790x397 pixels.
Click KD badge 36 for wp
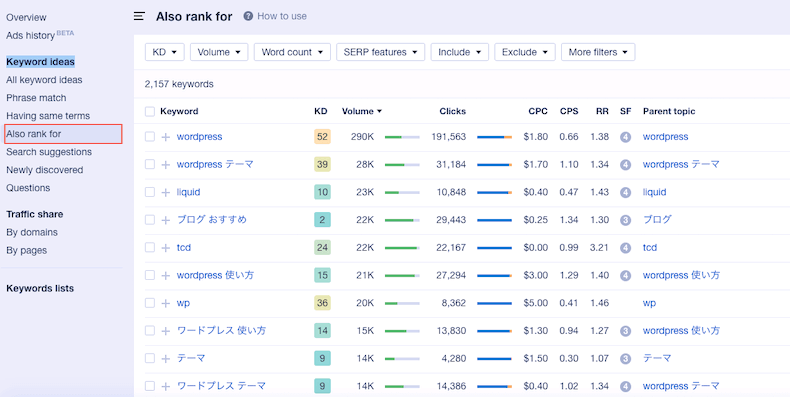pos(322,303)
